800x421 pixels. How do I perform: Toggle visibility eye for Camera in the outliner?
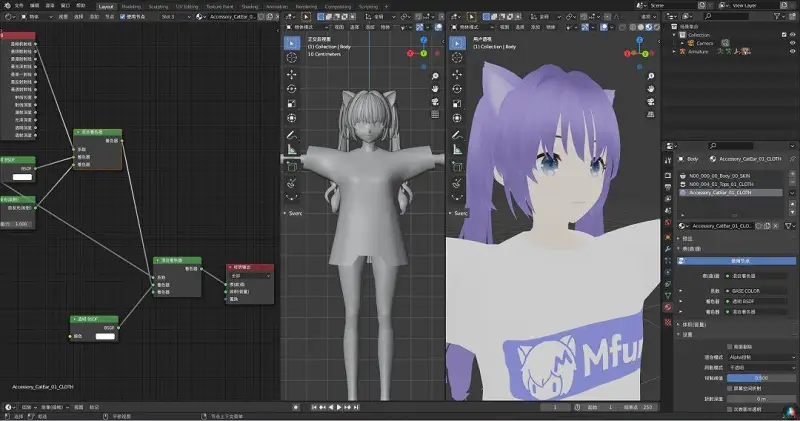(x=792, y=43)
